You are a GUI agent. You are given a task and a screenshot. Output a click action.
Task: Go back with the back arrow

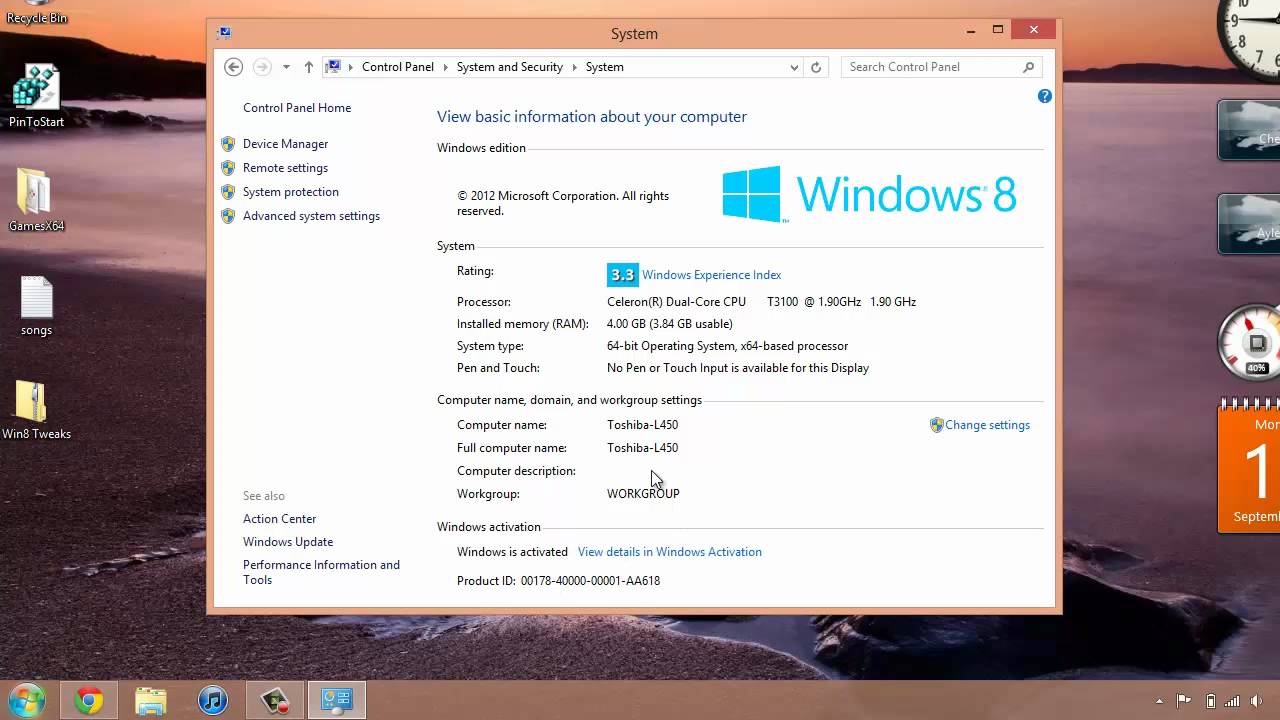tap(233, 67)
